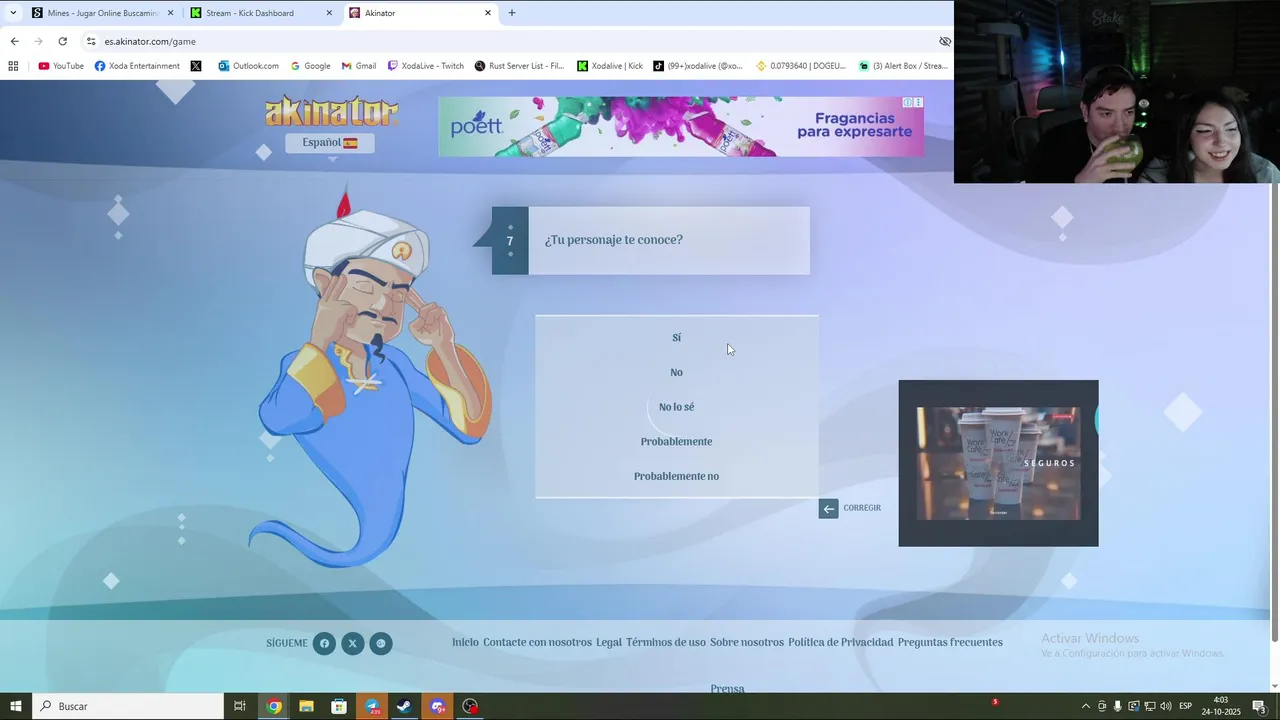Open Telegram from the taskbar
Screen dimensions: 1280x720
tap(372, 706)
